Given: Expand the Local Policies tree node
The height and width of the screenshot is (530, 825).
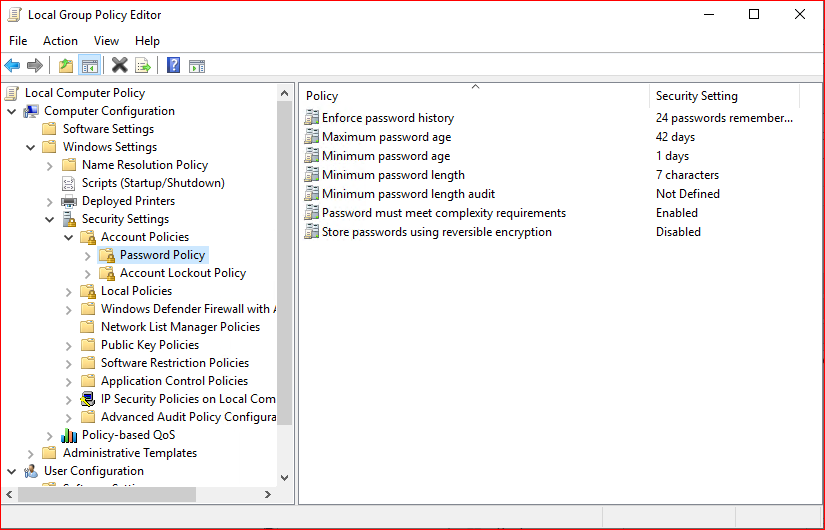Looking at the screenshot, I should click(69, 291).
